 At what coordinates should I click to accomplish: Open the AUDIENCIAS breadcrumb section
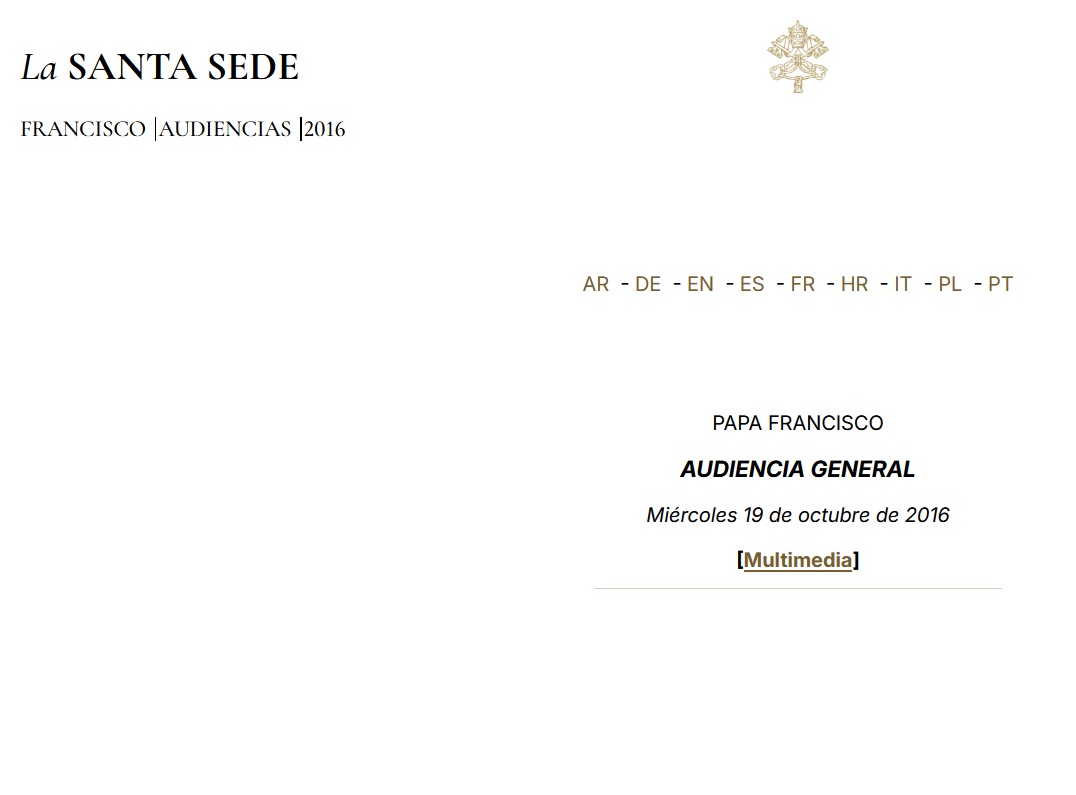pos(226,129)
